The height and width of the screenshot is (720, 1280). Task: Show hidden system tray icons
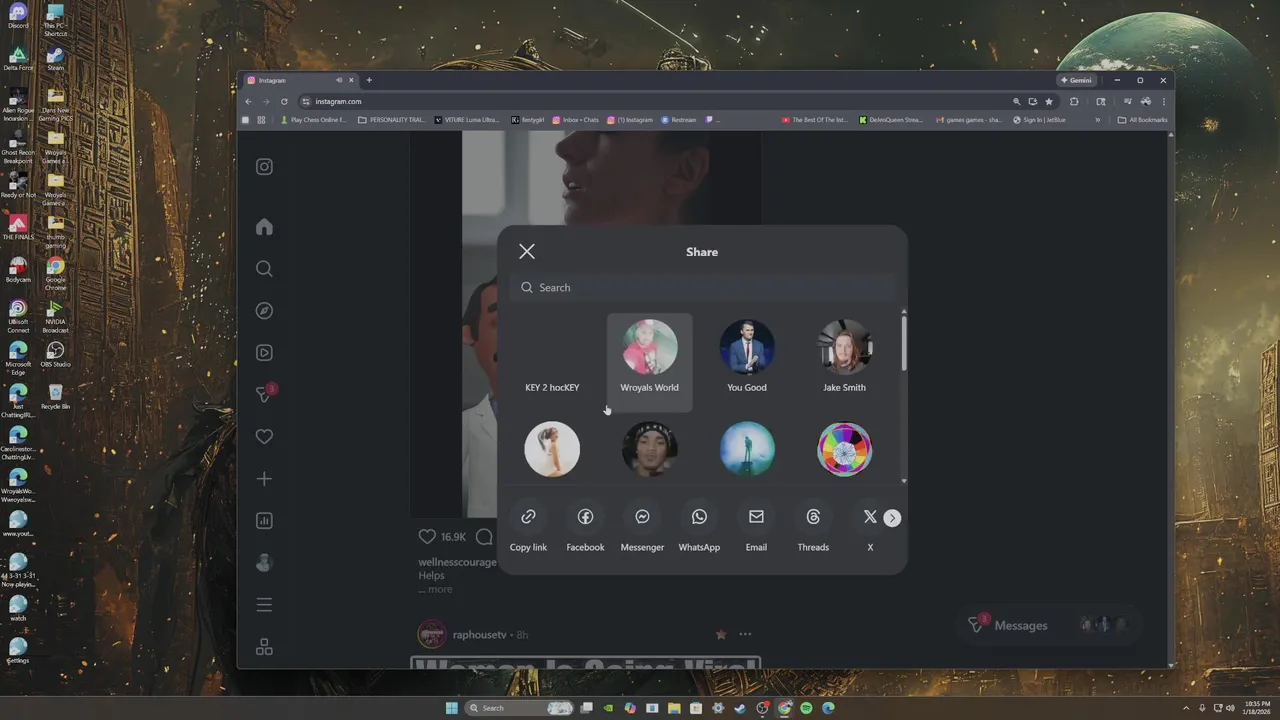tap(1186, 708)
